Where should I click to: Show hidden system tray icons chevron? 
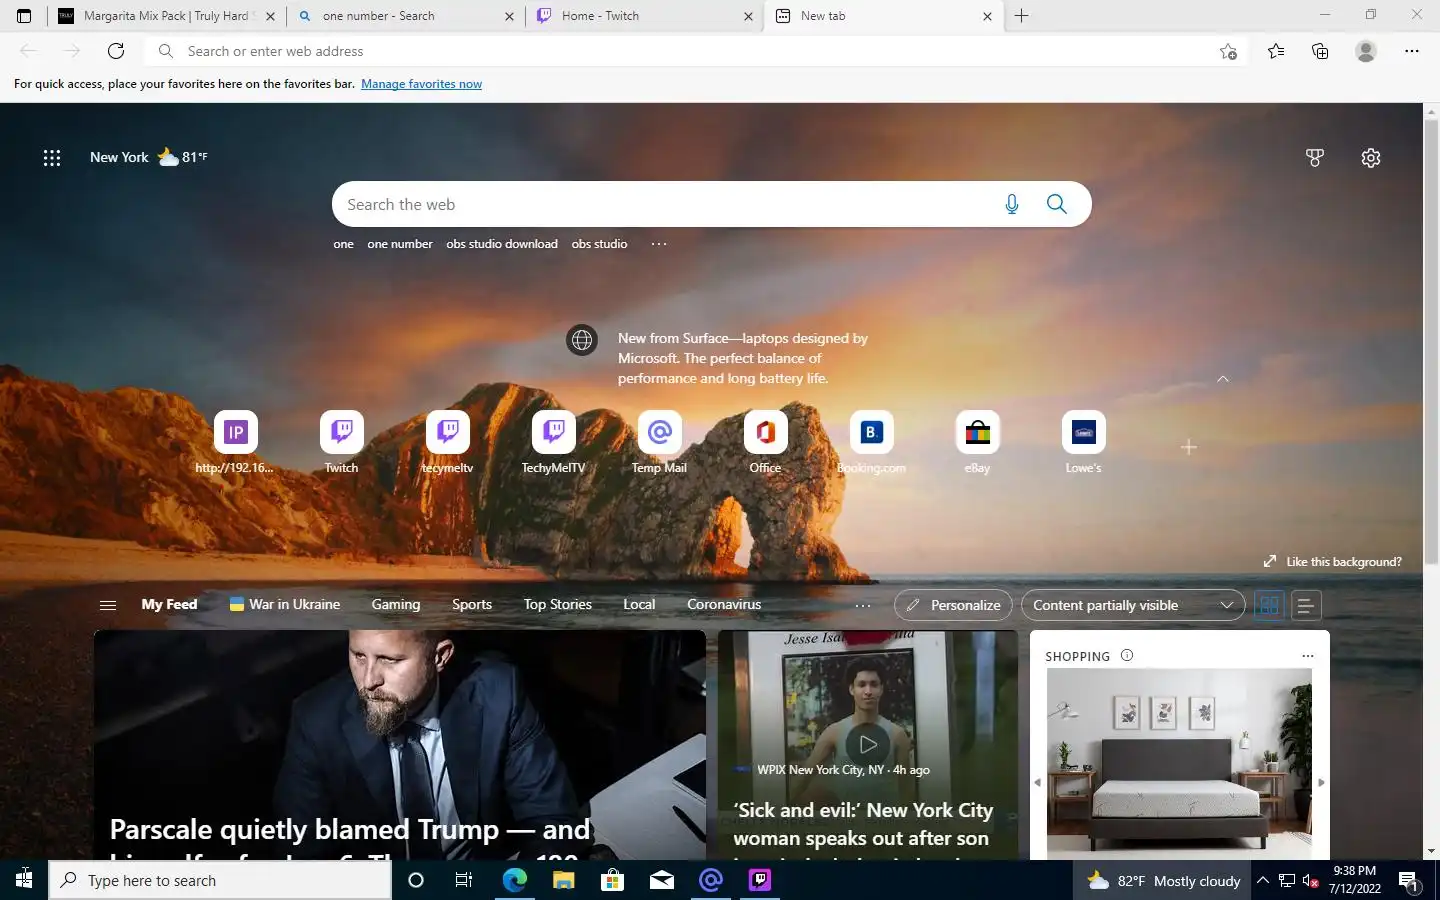[1263, 880]
